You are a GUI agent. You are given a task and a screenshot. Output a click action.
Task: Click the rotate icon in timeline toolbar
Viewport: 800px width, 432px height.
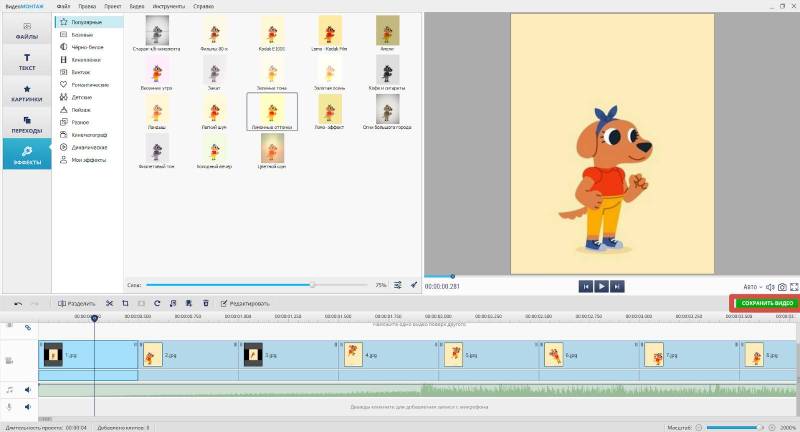click(157, 303)
